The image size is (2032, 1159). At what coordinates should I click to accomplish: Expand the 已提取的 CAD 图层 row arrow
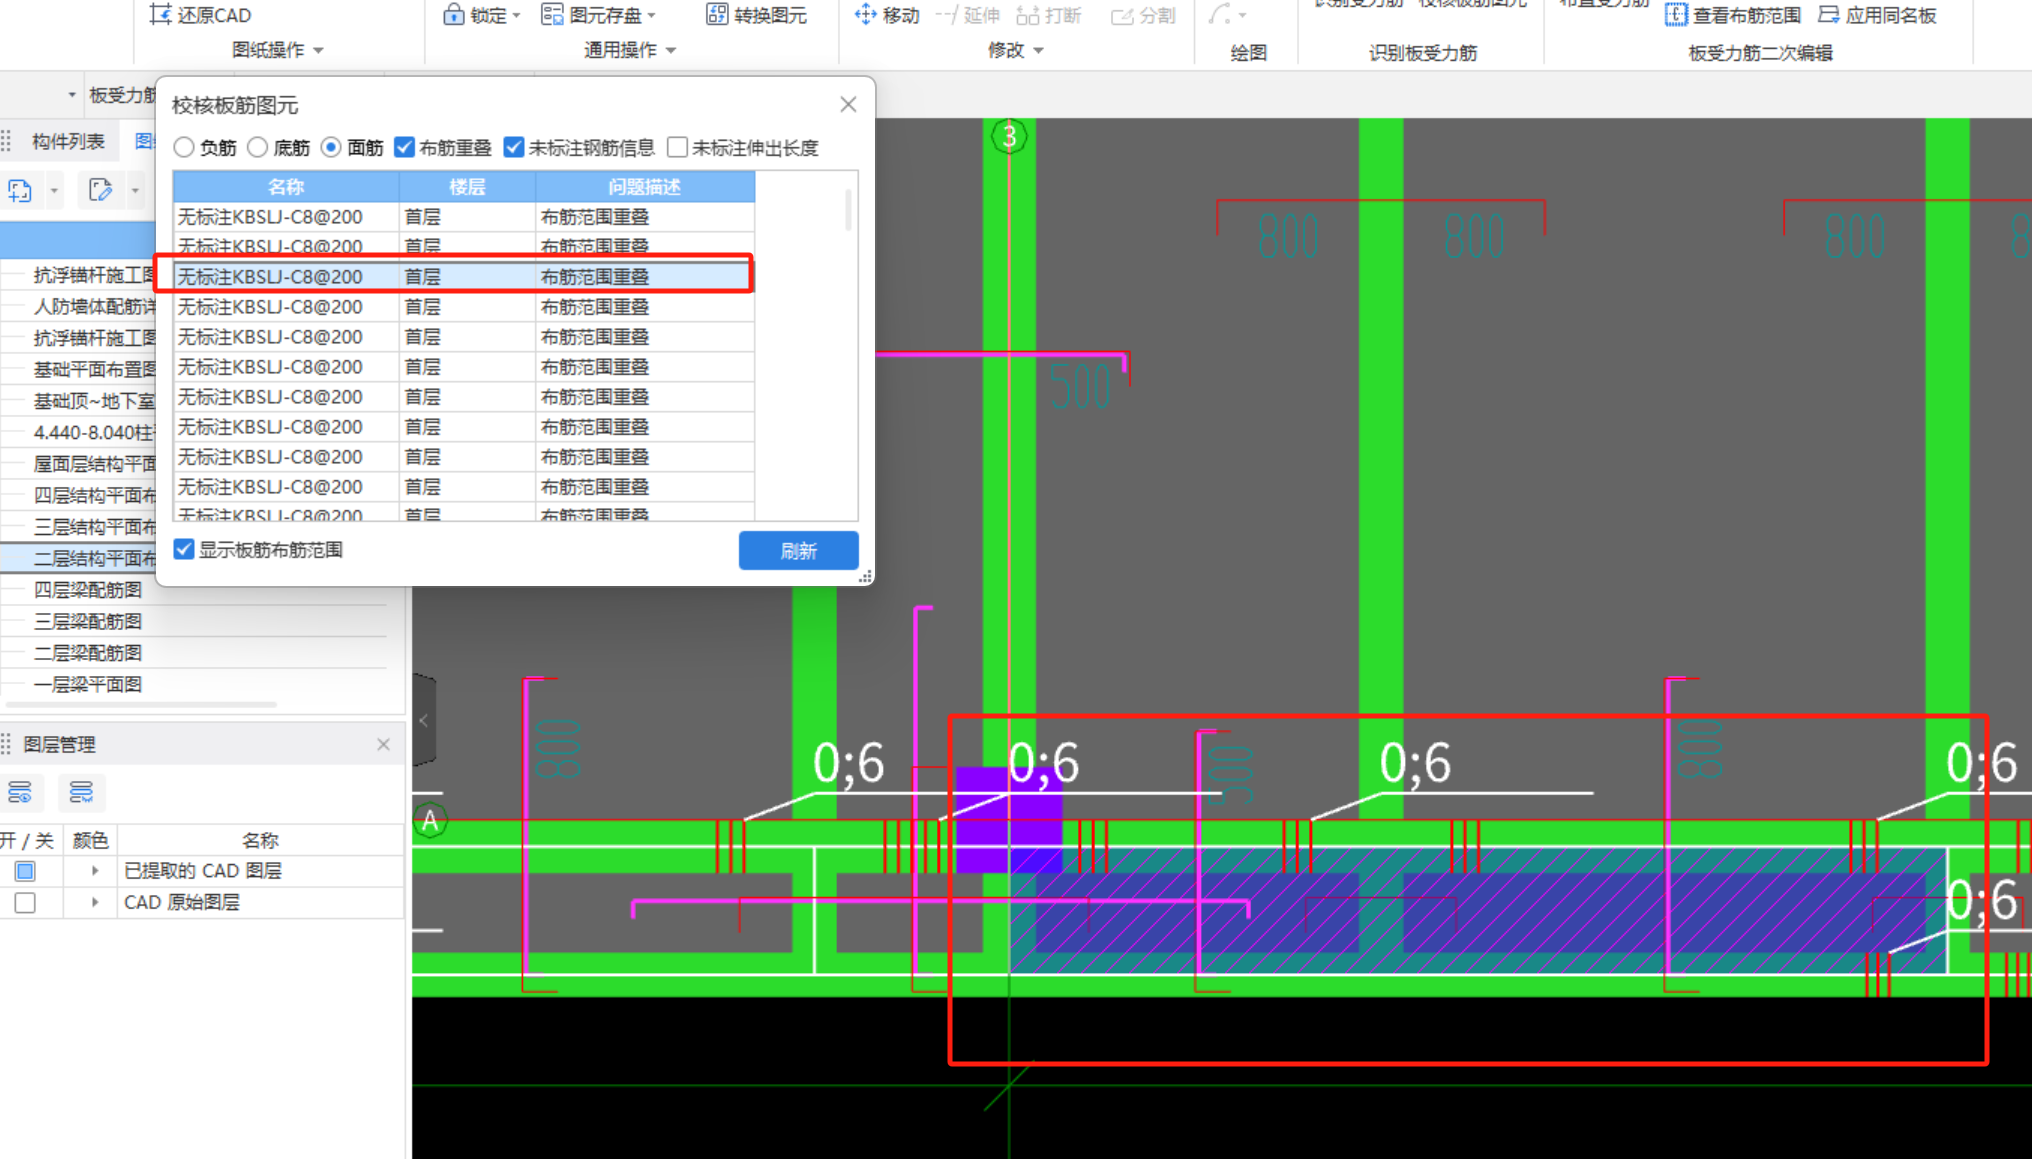(x=95, y=871)
